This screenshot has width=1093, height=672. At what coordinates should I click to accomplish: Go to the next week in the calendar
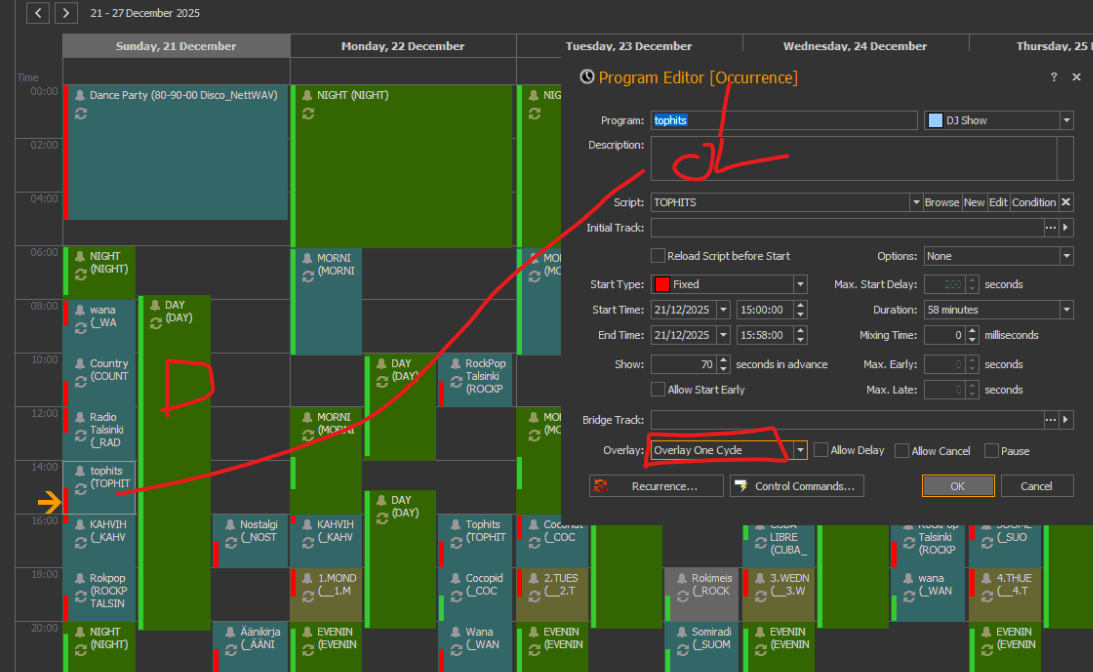pyautogui.click(x=65, y=13)
